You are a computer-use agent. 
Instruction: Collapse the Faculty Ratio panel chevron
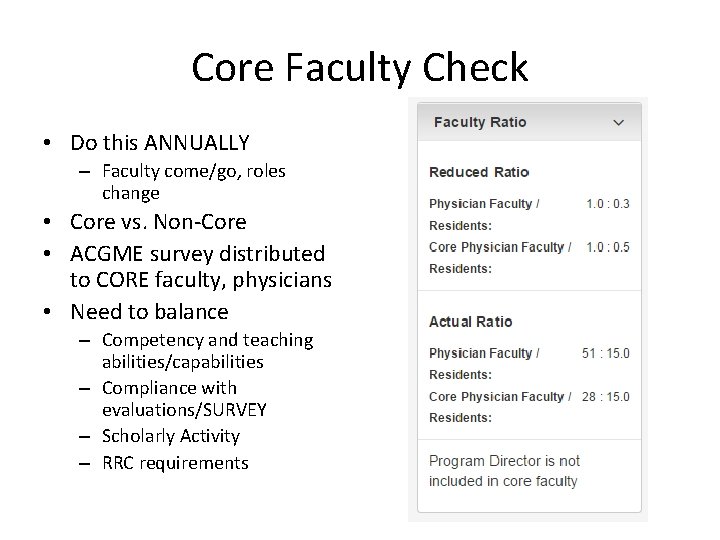tap(618, 123)
